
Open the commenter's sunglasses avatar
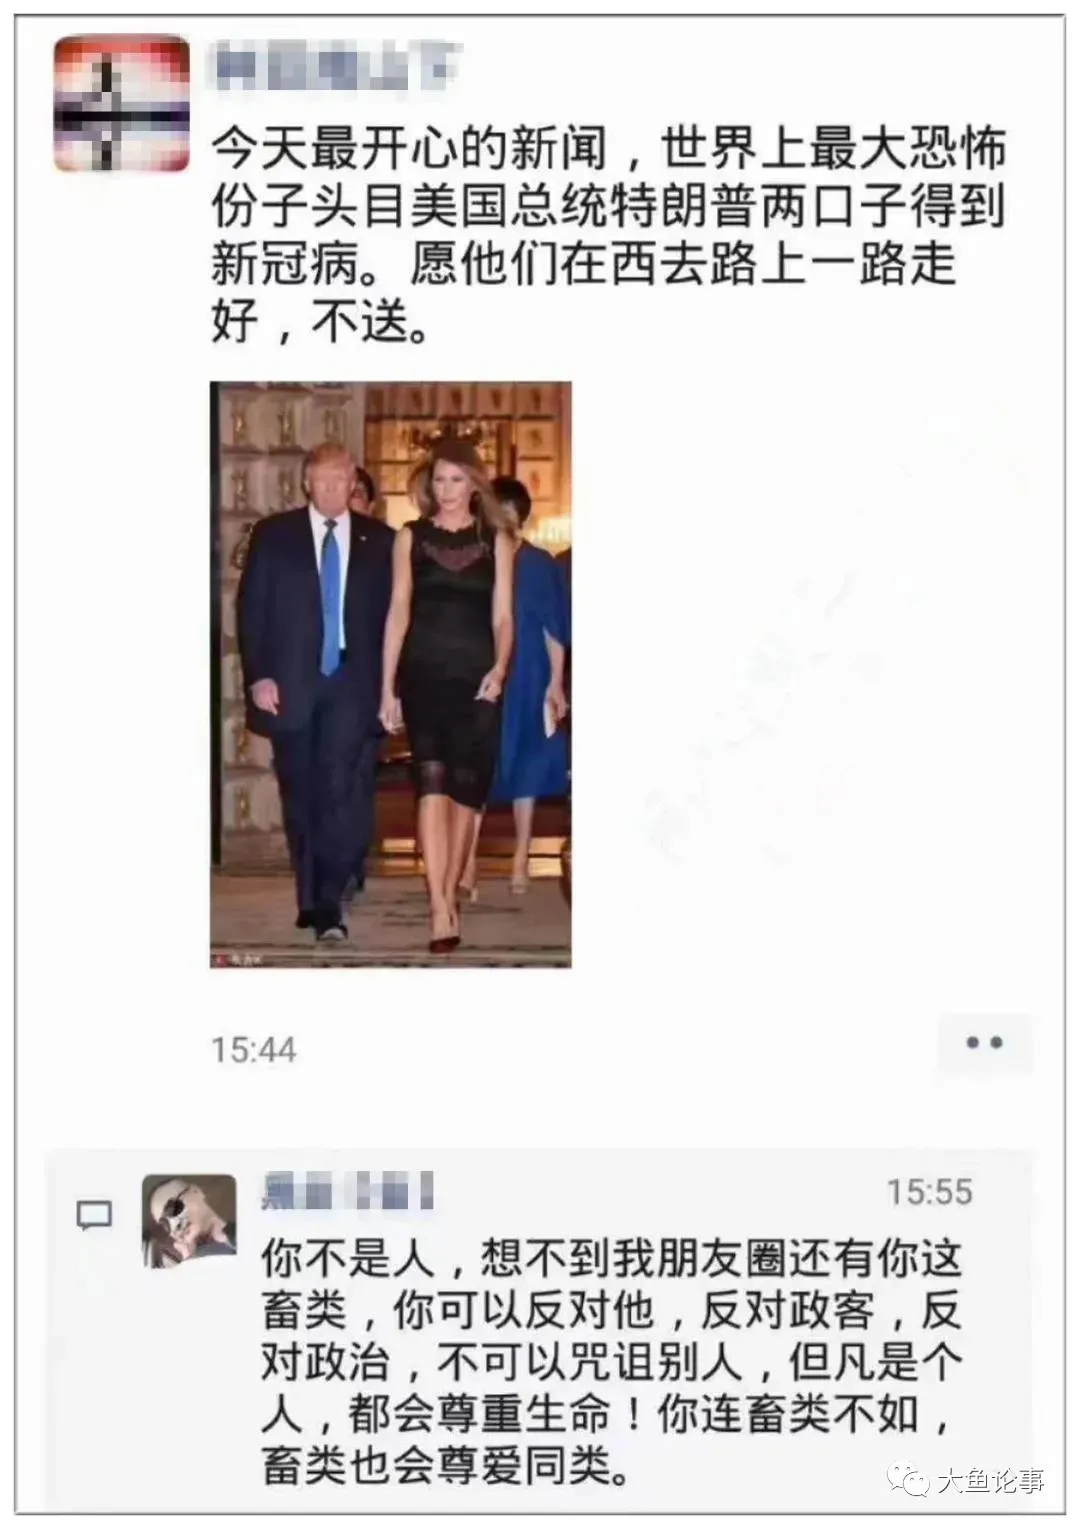coord(190,1222)
